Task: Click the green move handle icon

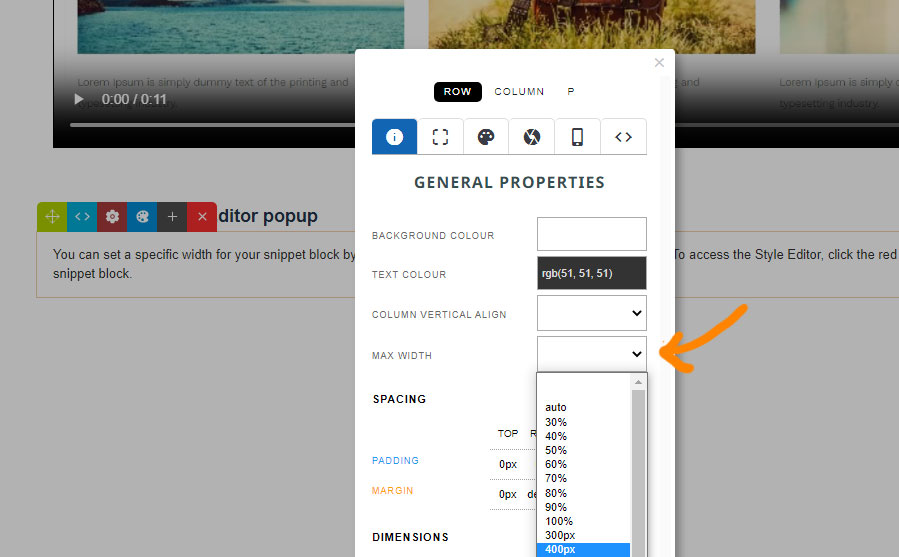Action: (x=52, y=217)
